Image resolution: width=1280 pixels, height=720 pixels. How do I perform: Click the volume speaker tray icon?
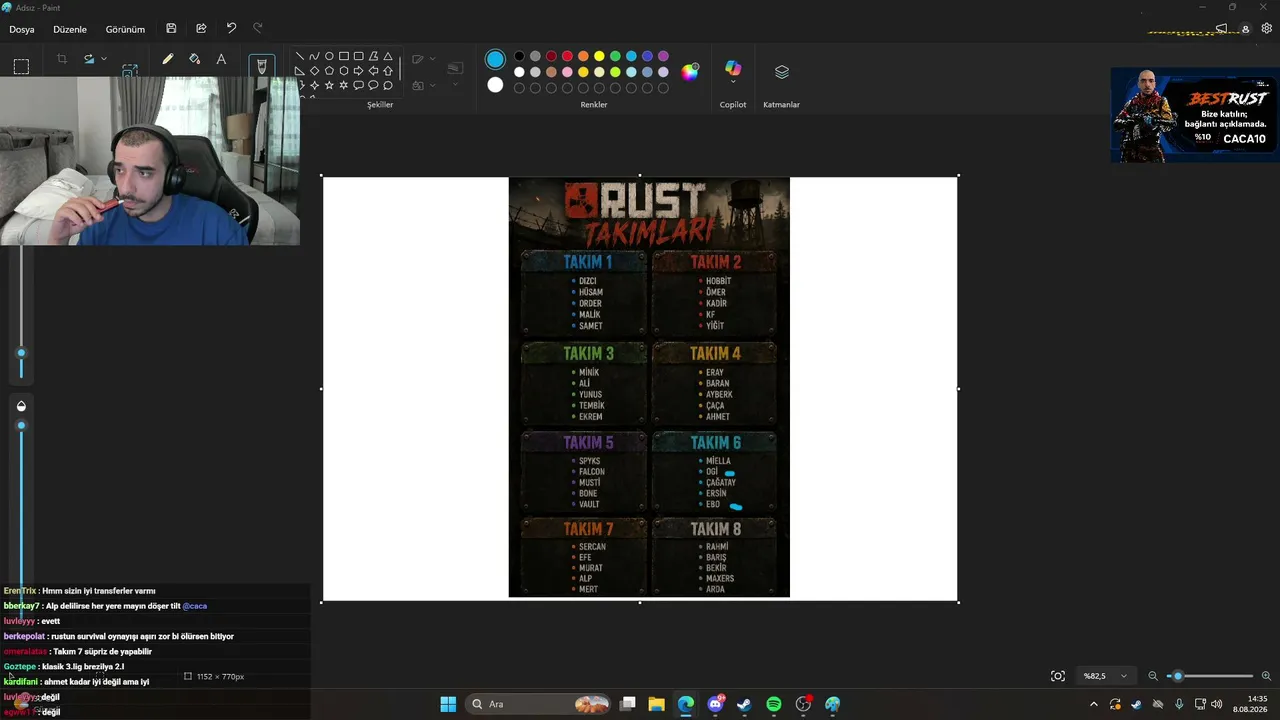coord(1216,704)
